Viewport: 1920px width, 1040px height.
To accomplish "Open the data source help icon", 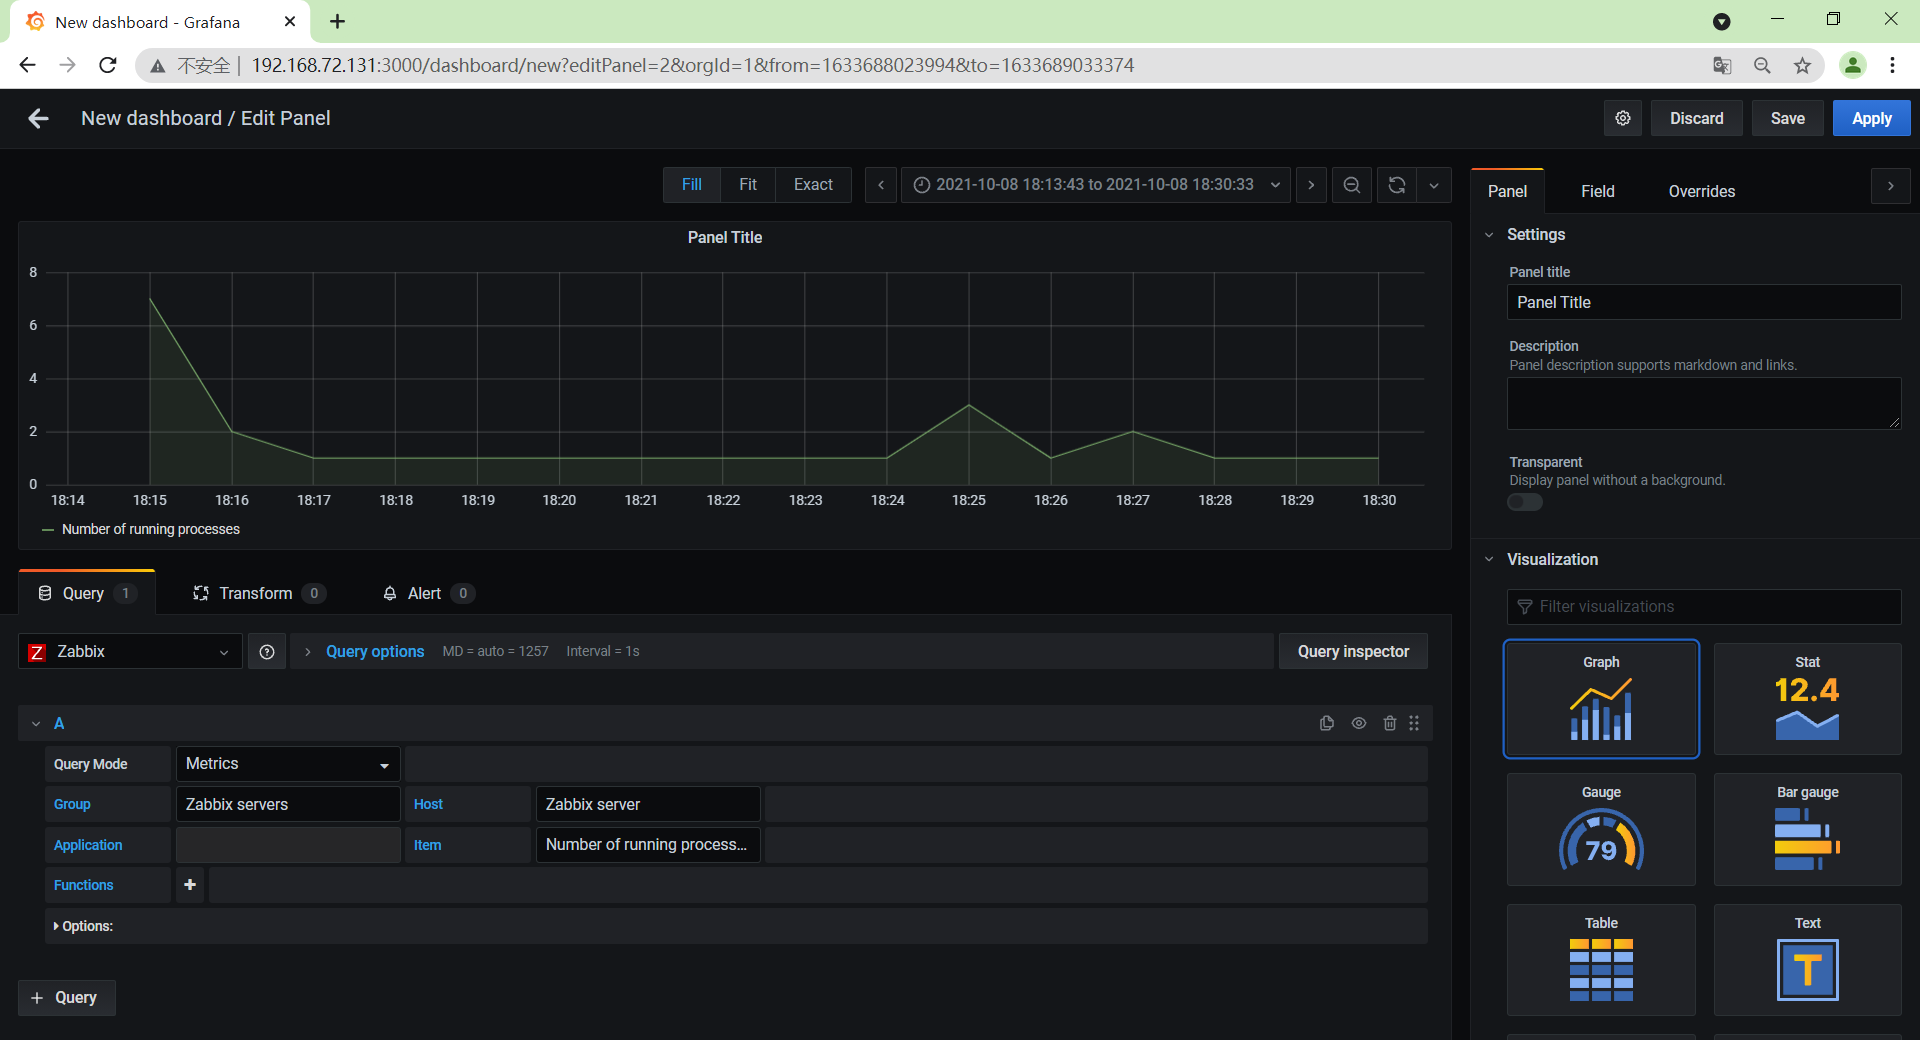I will pos(267,652).
